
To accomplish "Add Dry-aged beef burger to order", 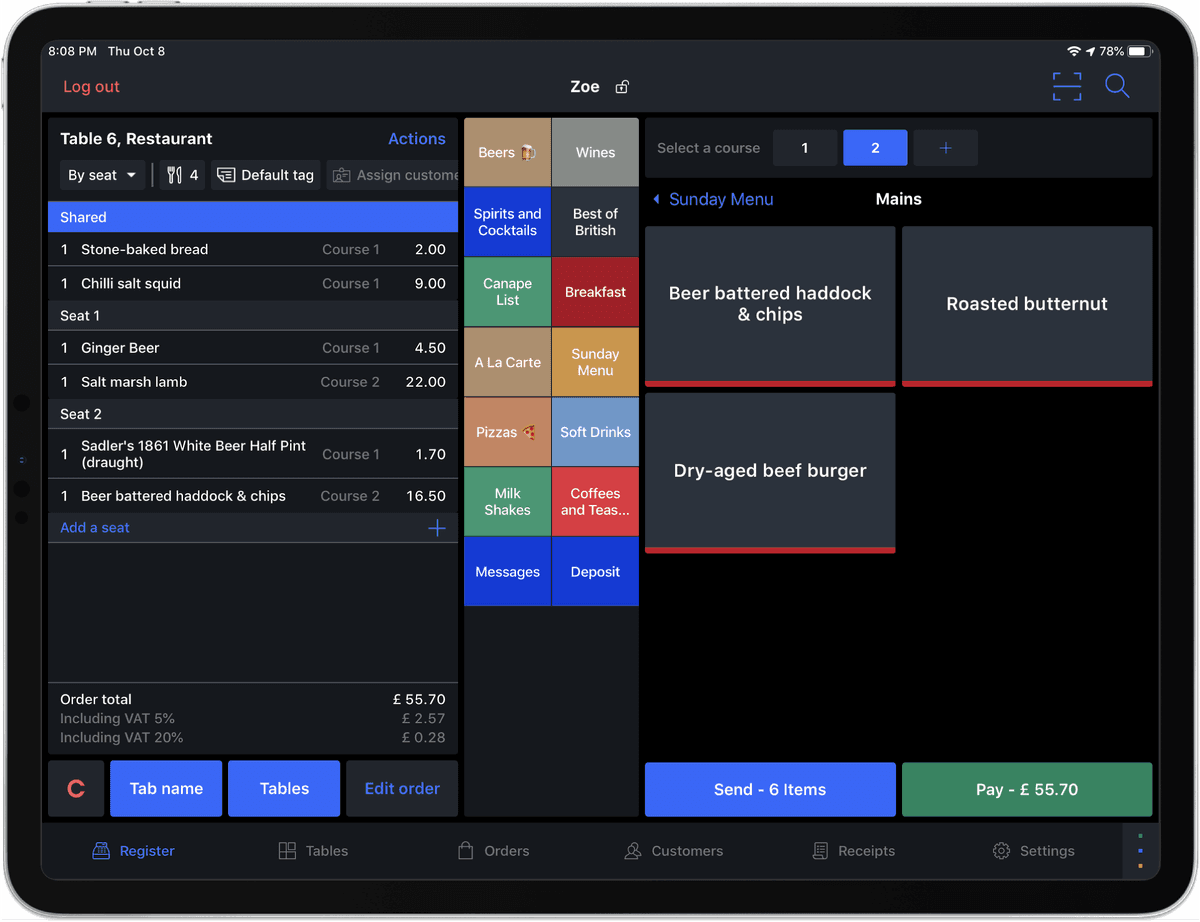I will tap(770, 471).
